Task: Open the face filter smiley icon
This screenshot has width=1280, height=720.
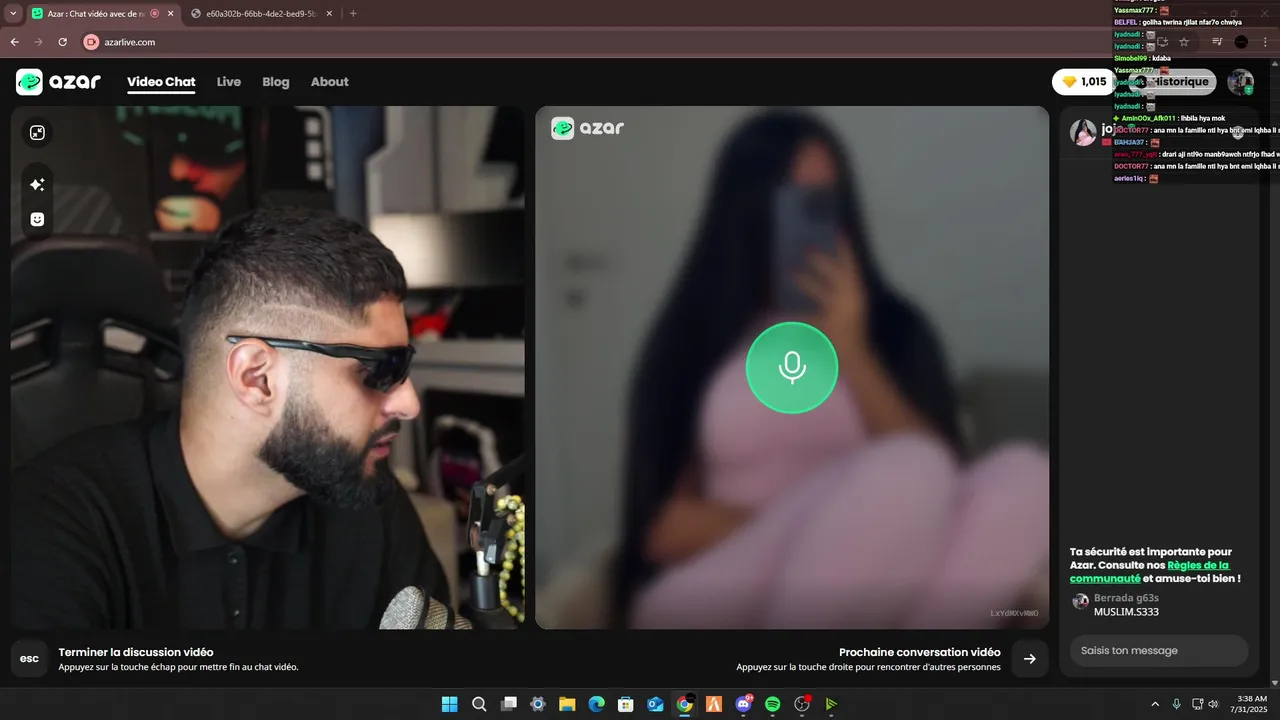Action: click(x=37, y=219)
